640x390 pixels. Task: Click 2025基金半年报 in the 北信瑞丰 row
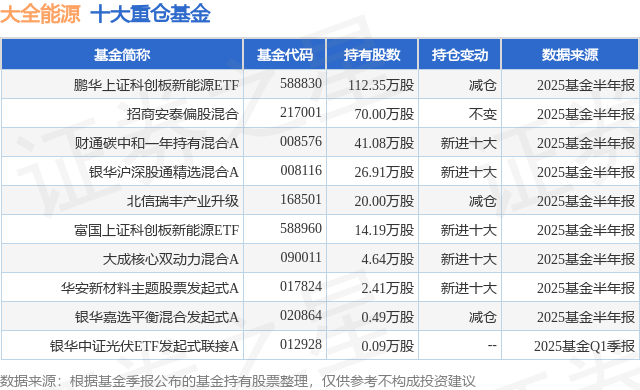pos(586,201)
